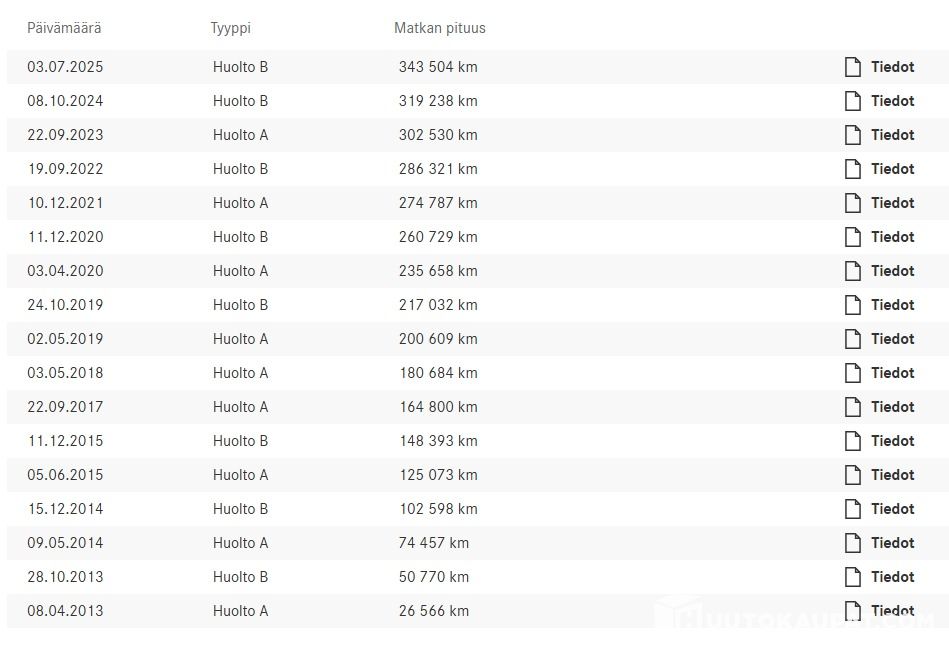Open Tiedot link for 10.12.2021 service

892,203
